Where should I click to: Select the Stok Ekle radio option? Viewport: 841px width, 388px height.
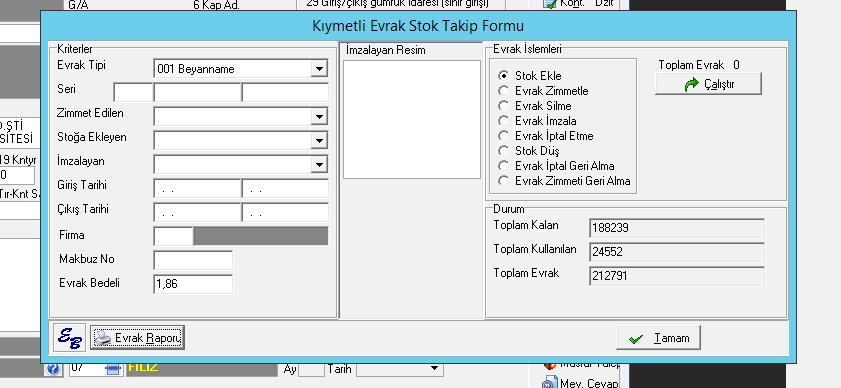tap(504, 76)
